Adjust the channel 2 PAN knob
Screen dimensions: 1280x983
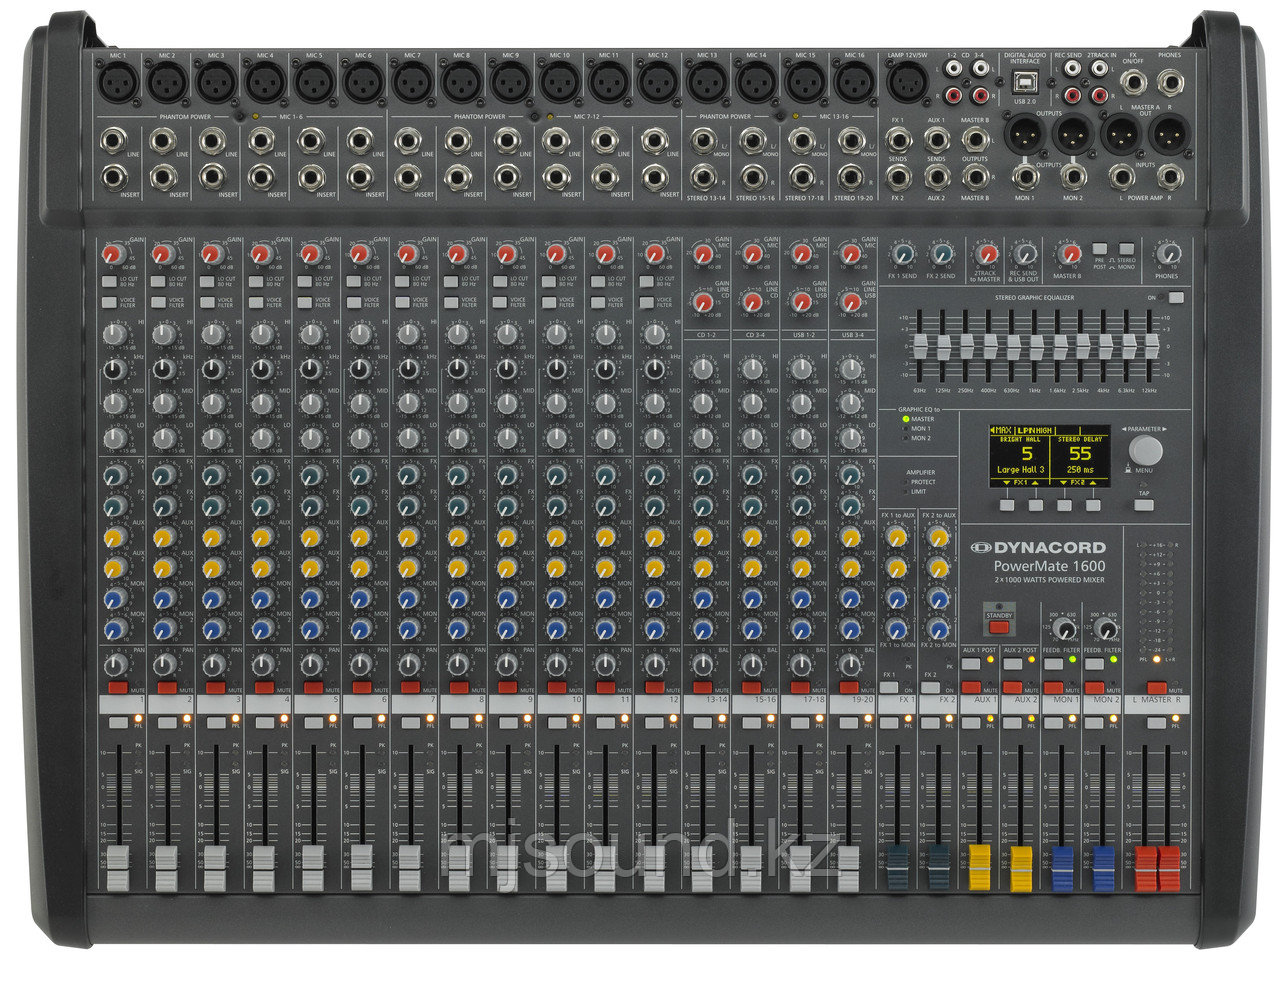[x=164, y=664]
